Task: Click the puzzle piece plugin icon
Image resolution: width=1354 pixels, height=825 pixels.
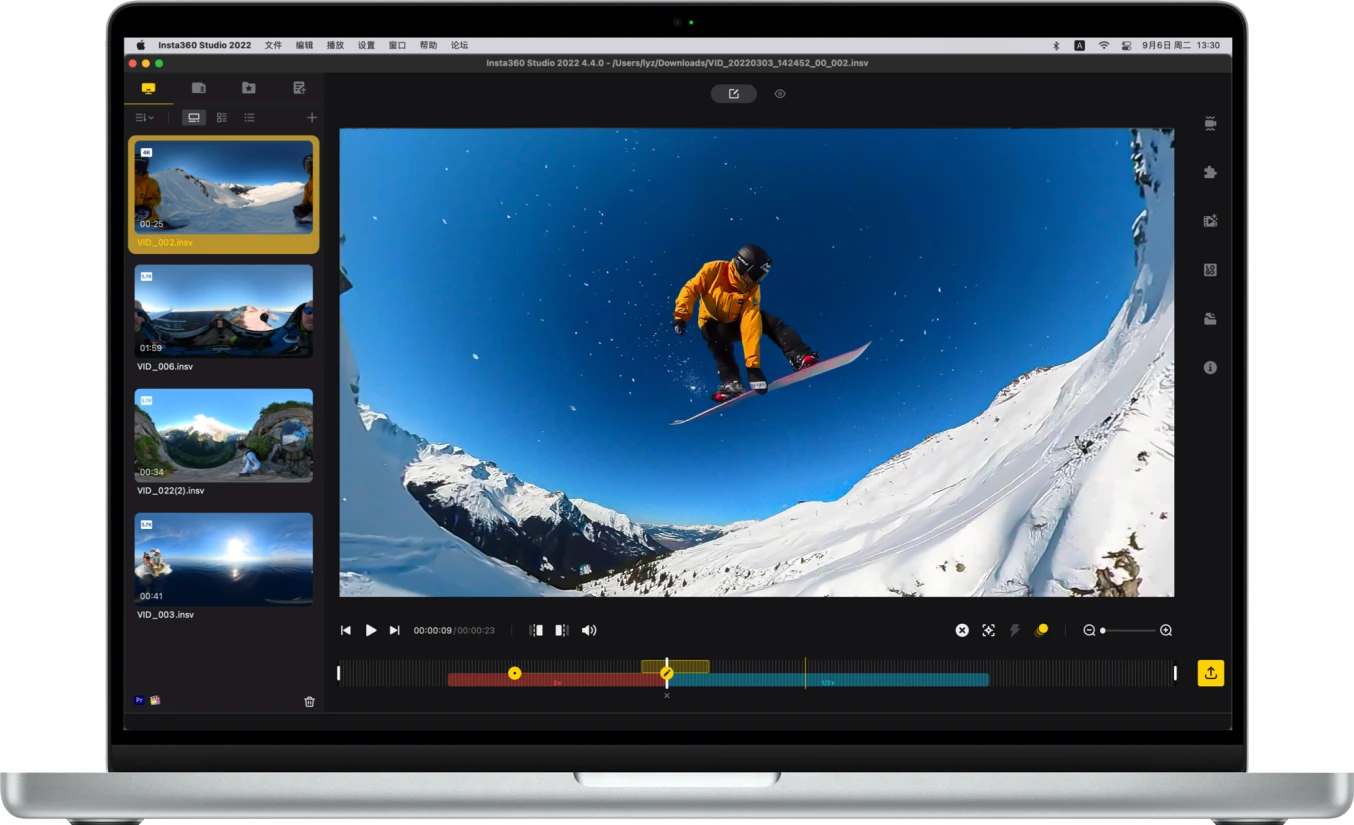Action: (1210, 172)
